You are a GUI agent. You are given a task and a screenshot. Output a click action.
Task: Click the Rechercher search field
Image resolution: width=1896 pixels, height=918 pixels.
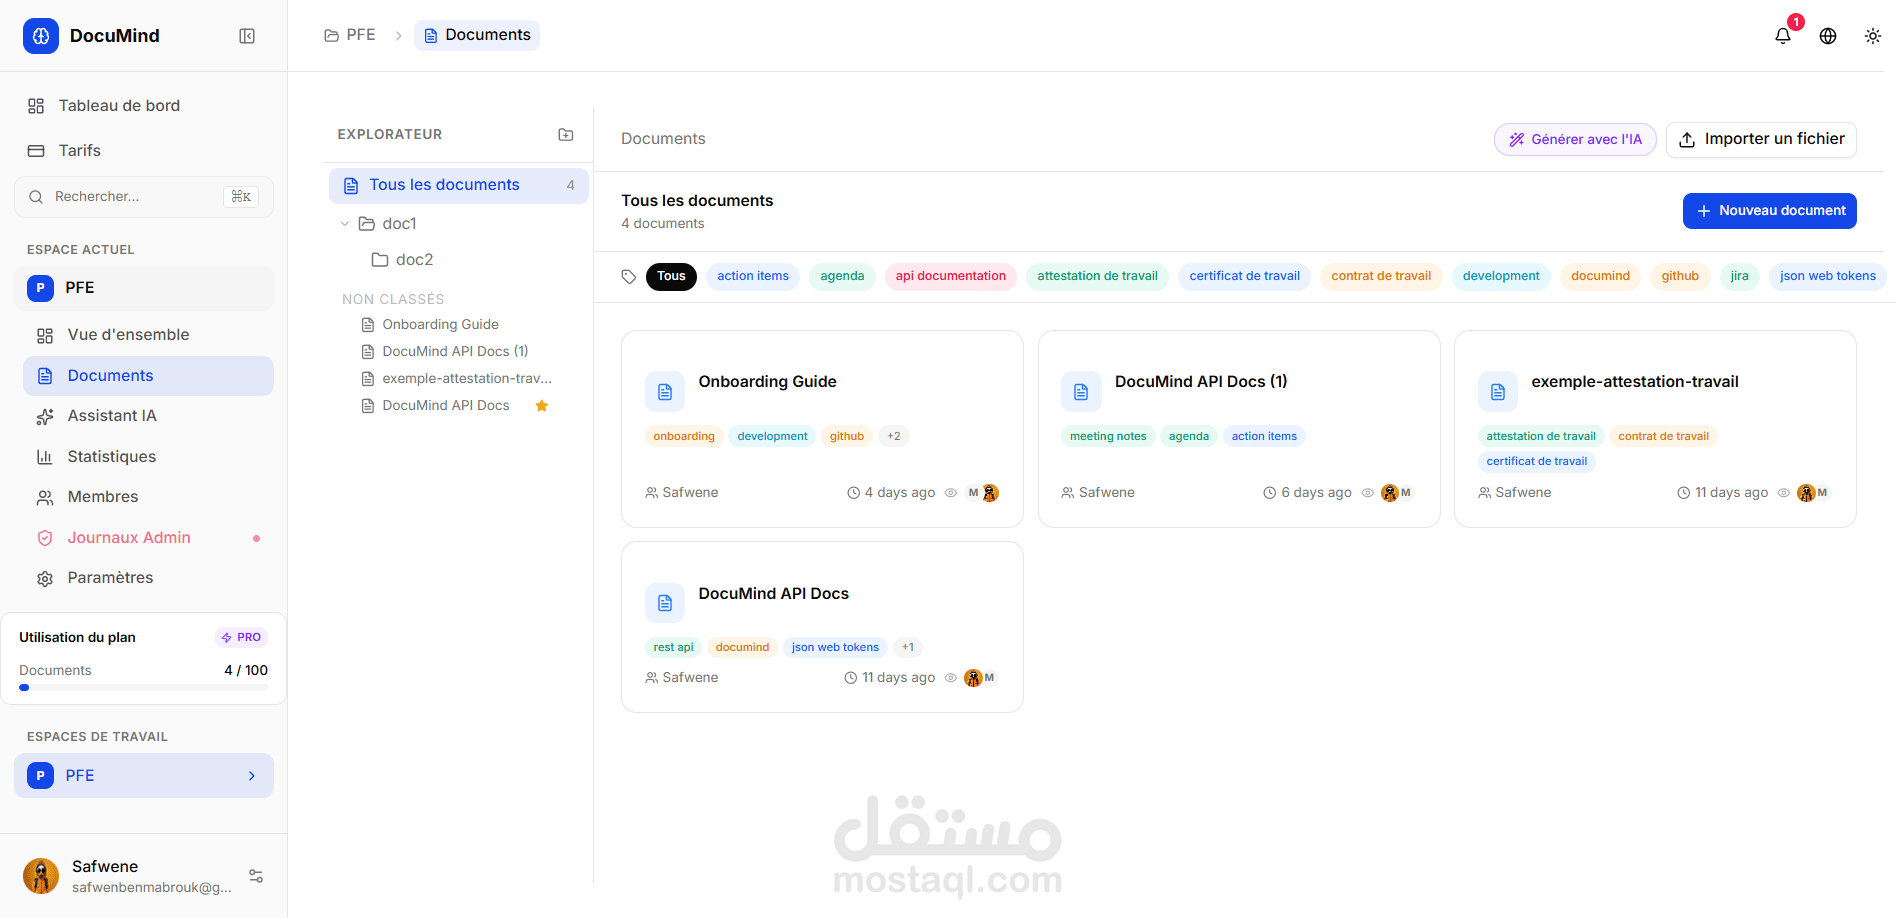144,197
